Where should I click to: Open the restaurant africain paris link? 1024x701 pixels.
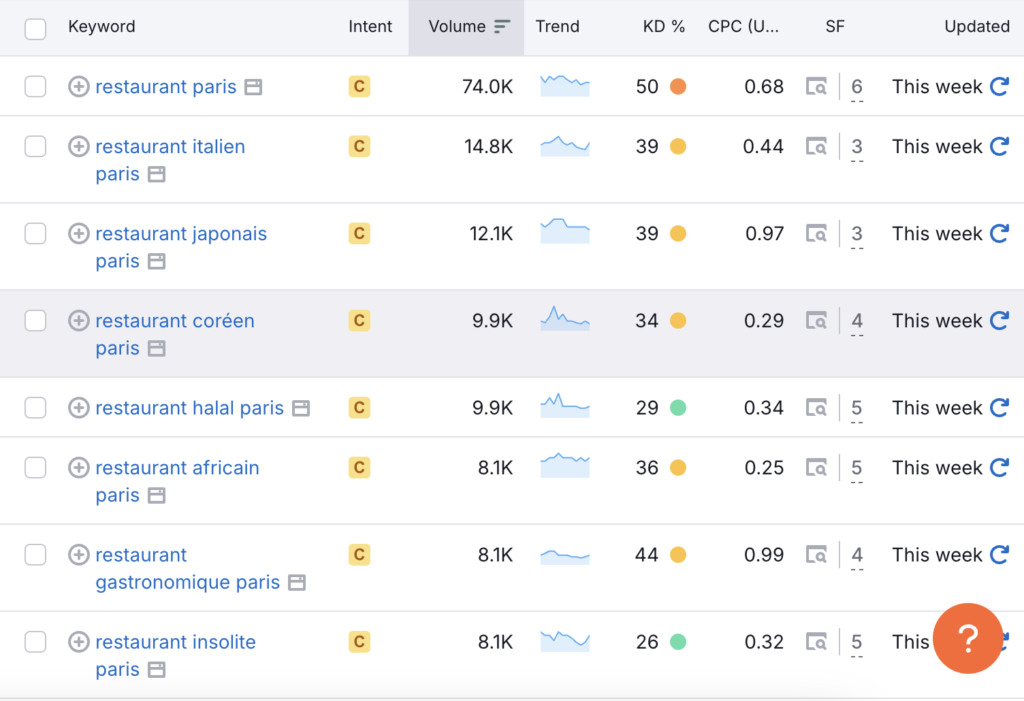pyautogui.click(x=177, y=481)
